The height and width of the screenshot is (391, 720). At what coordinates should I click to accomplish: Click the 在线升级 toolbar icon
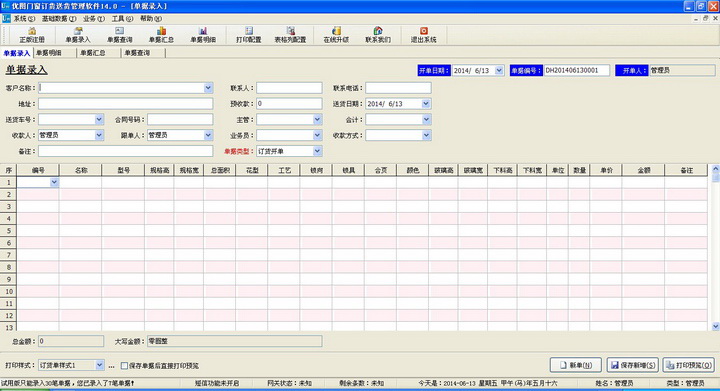(x=336, y=35)
